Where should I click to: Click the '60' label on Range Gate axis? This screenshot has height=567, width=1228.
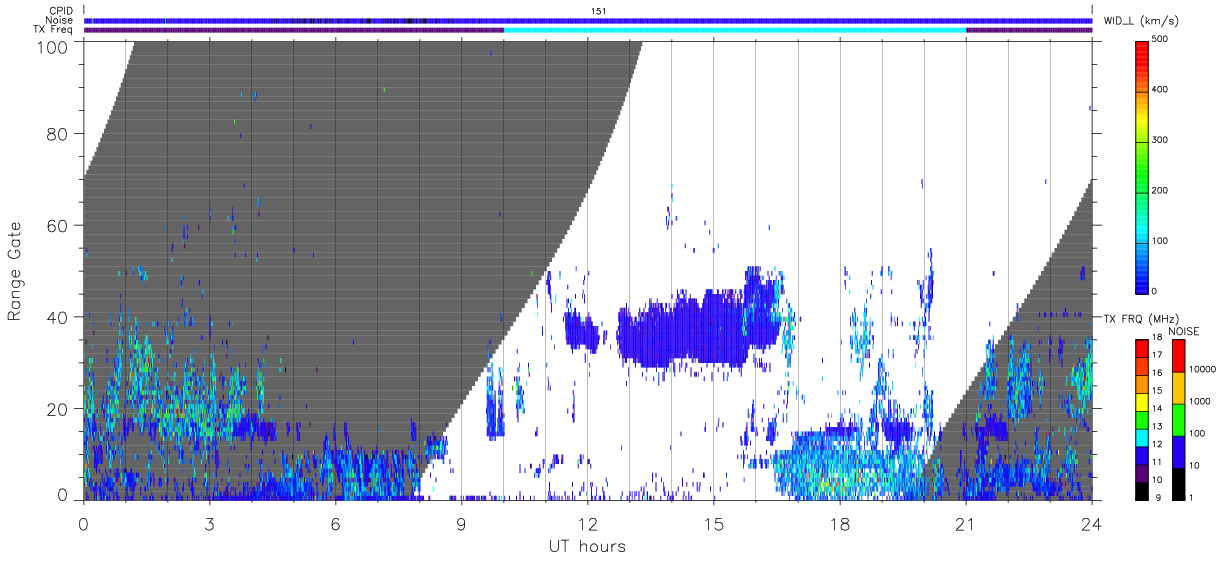59,225
